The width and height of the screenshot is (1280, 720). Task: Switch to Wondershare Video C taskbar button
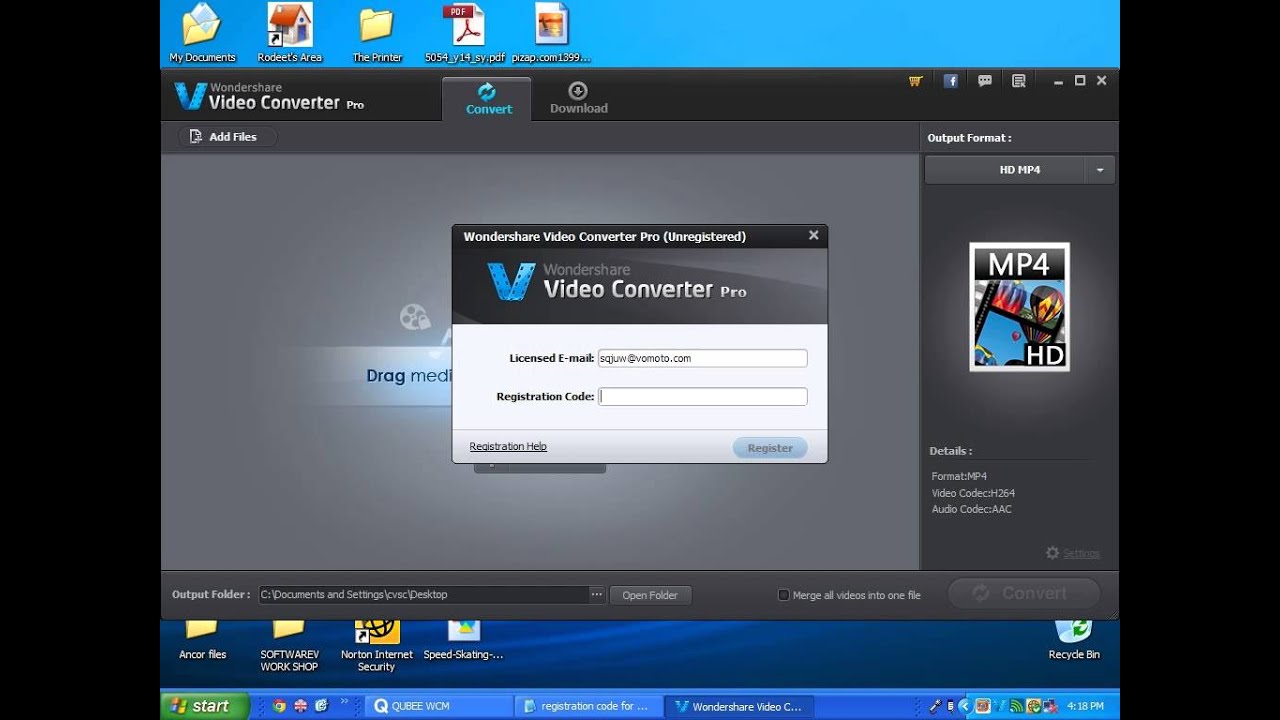tap(739, 706)
